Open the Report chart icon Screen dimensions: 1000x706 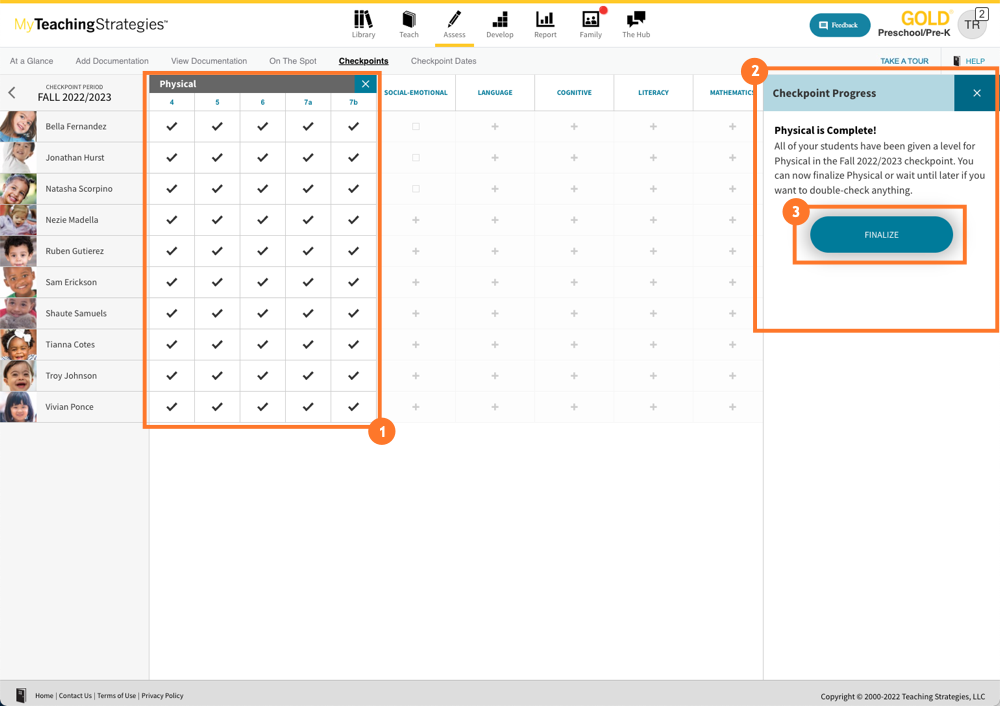coord(545,20)
